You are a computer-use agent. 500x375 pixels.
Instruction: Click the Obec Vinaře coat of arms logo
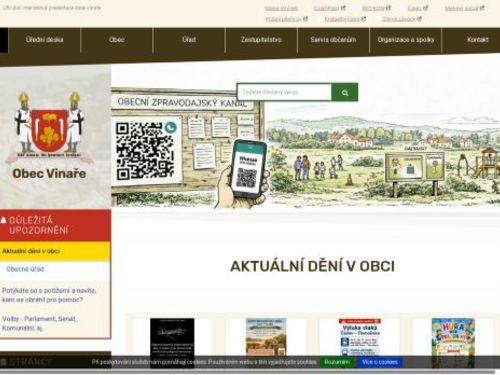[x=49, y=127]
